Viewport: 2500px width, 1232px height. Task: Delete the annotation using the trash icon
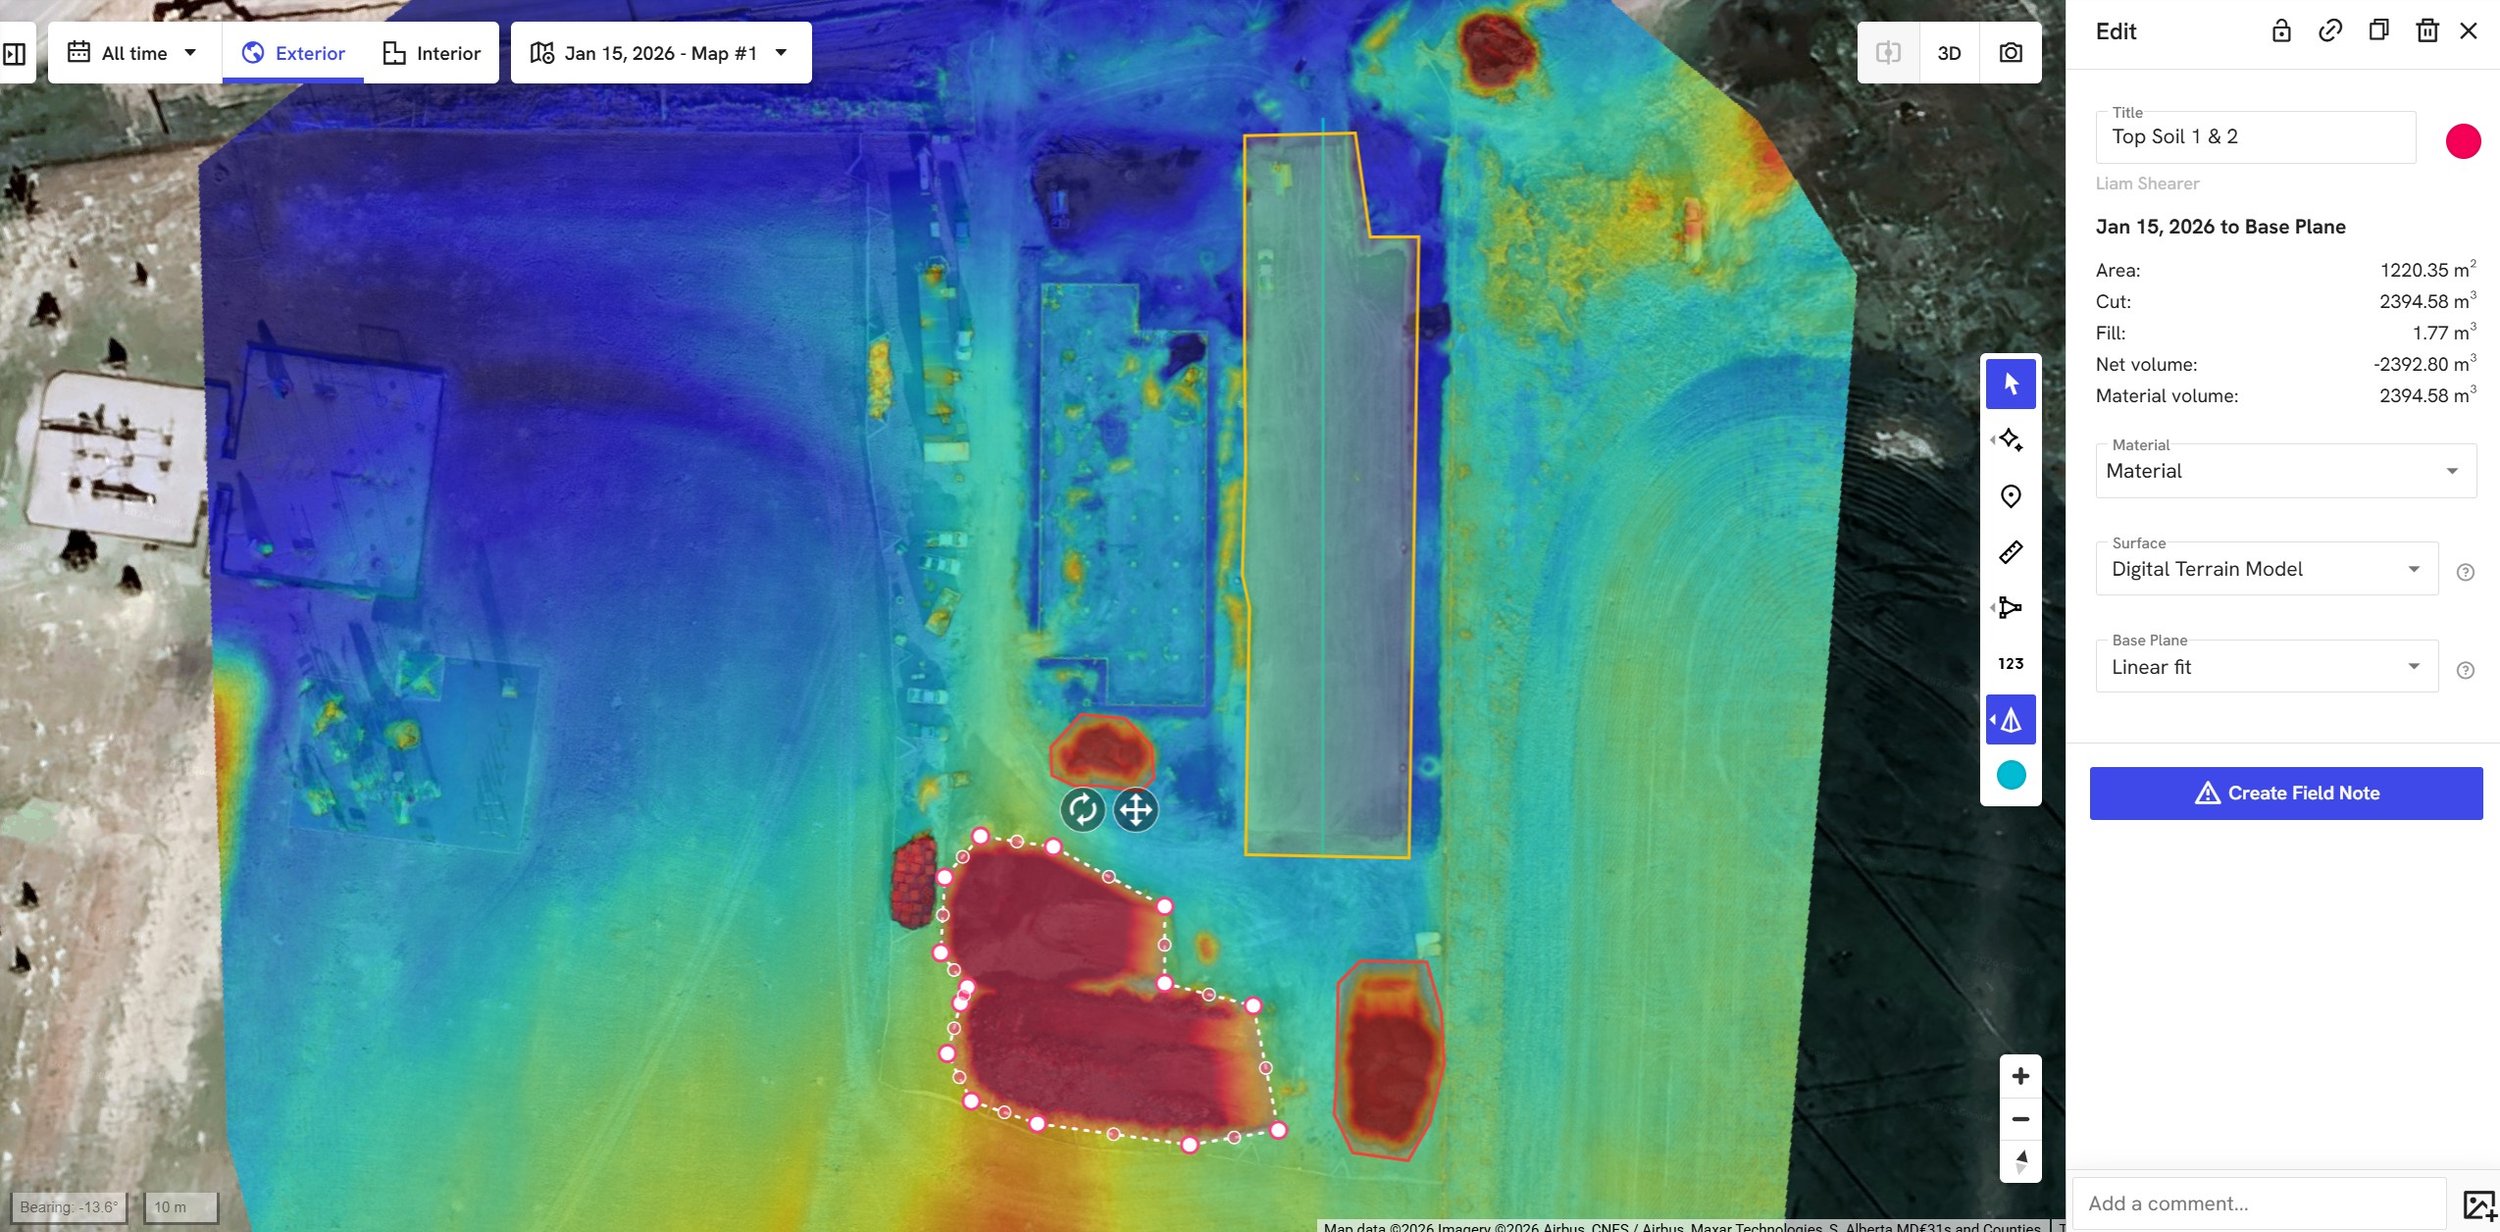(x=2428, y=31)
